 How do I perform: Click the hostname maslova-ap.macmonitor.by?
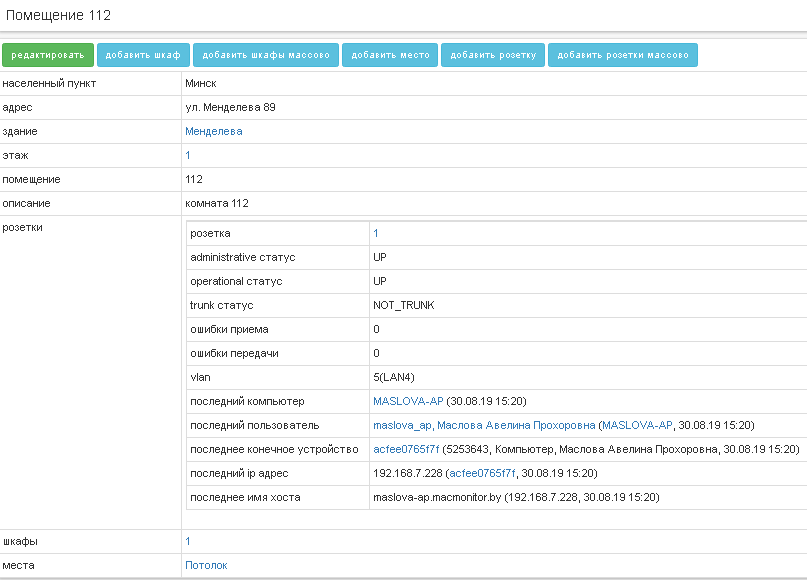(435, 497)
